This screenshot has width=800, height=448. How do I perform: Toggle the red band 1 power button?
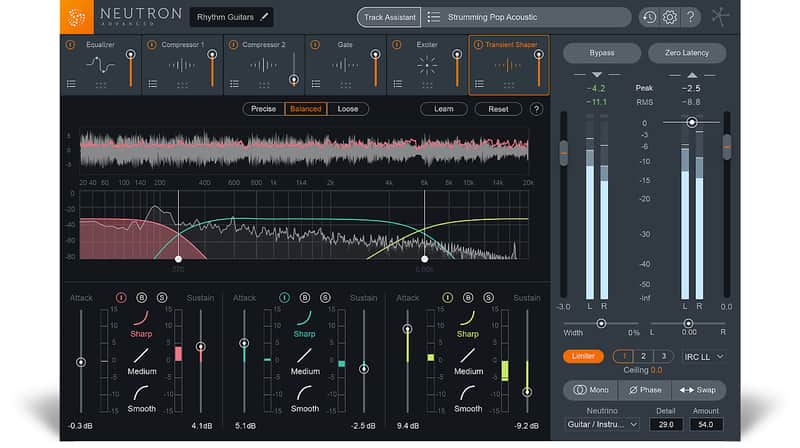pos(121,297)
